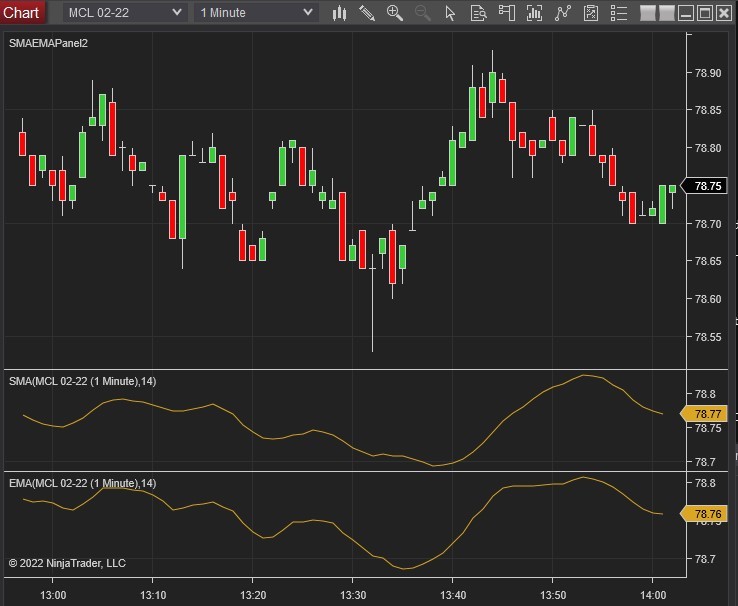Click the zoom in magnifier icon
Viewport: 738px width, 606px height.
(394, 13)
